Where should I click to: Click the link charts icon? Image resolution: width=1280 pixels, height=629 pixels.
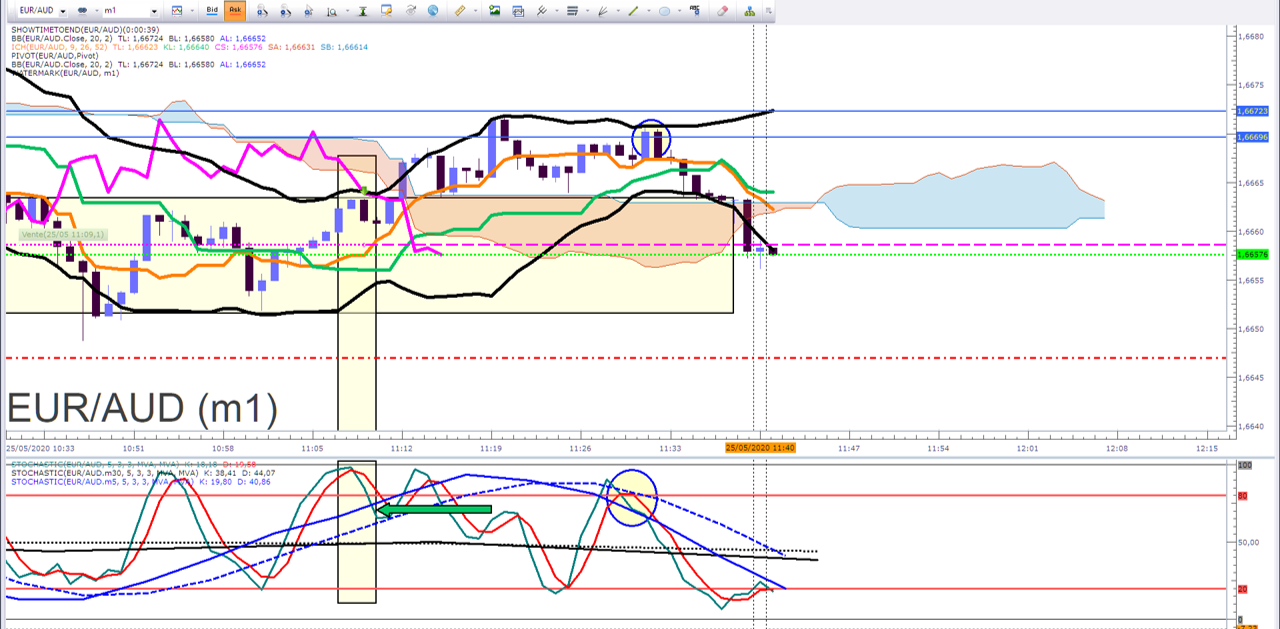(82, 10)
